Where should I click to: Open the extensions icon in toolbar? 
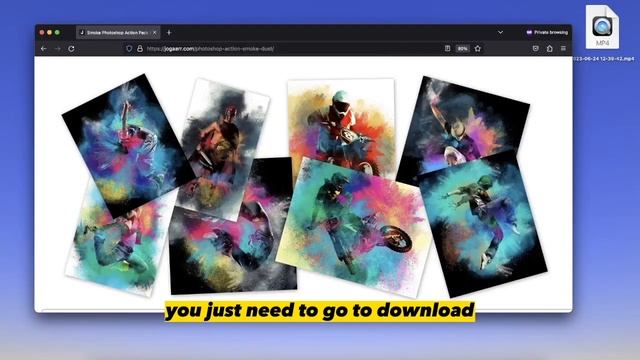pos(549,49)
